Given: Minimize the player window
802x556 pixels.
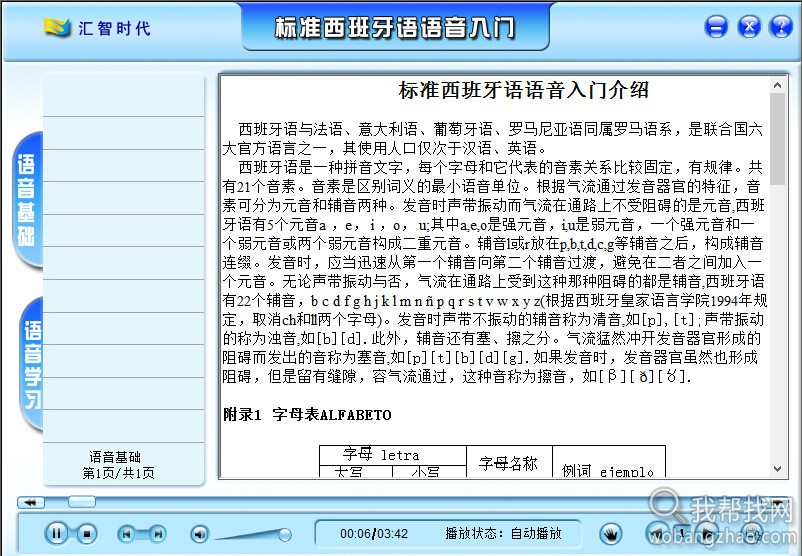Looking at the screenshot, I should tap(716, 26).
